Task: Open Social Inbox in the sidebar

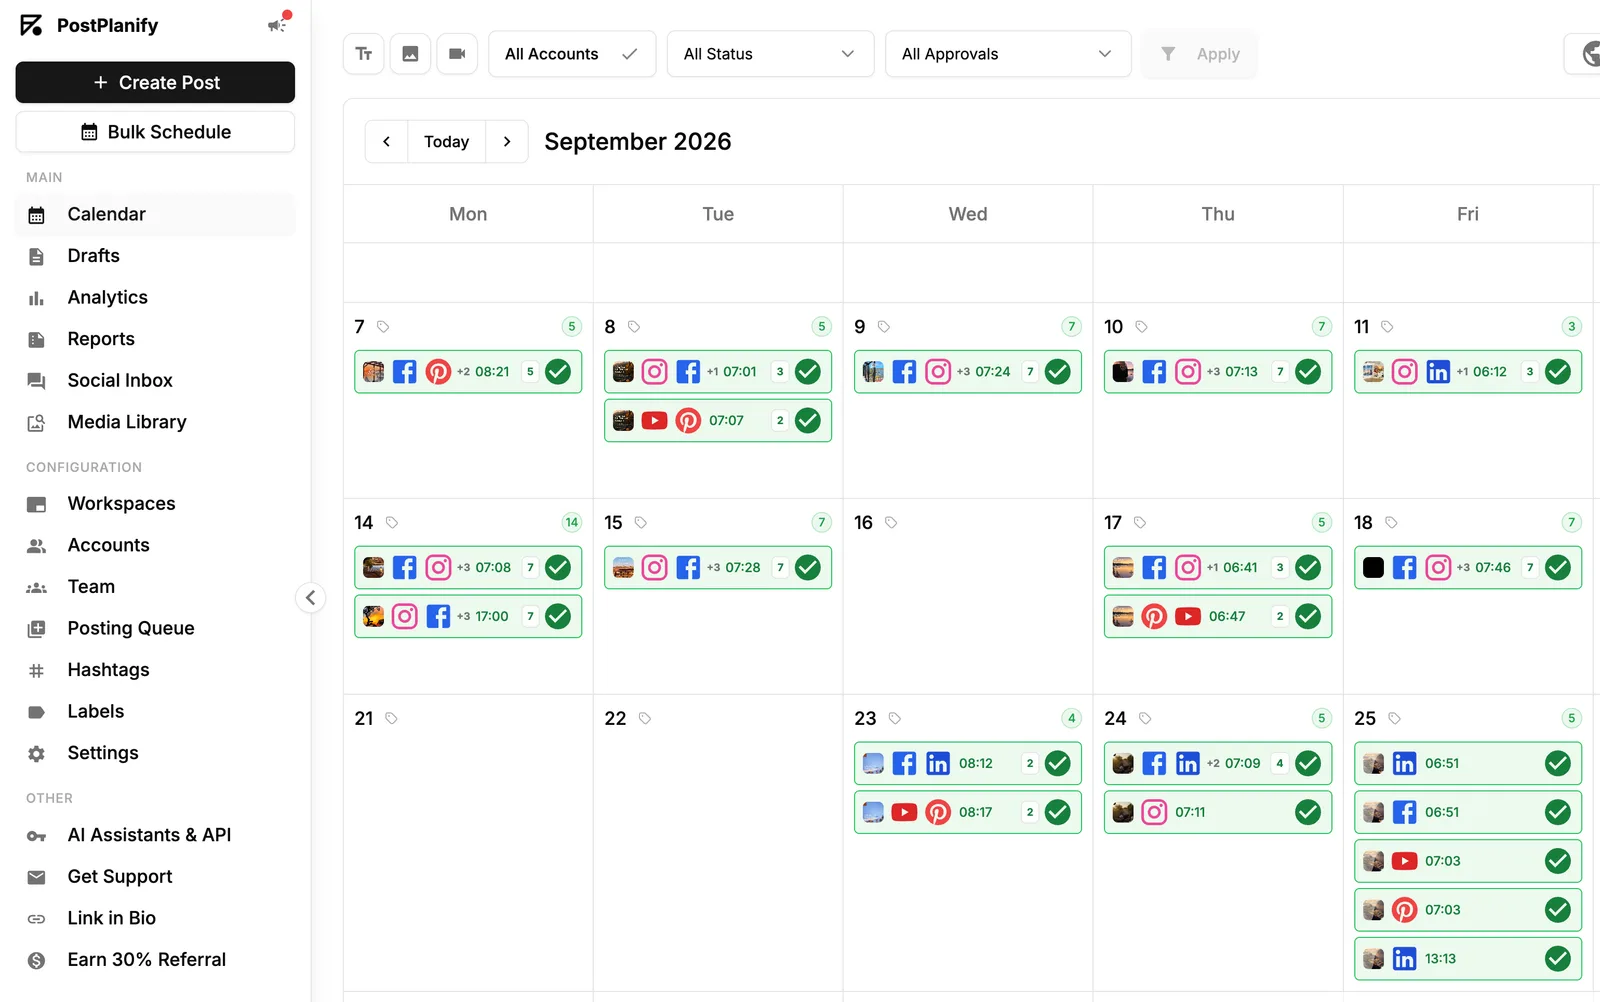Action: pos(155,381)
